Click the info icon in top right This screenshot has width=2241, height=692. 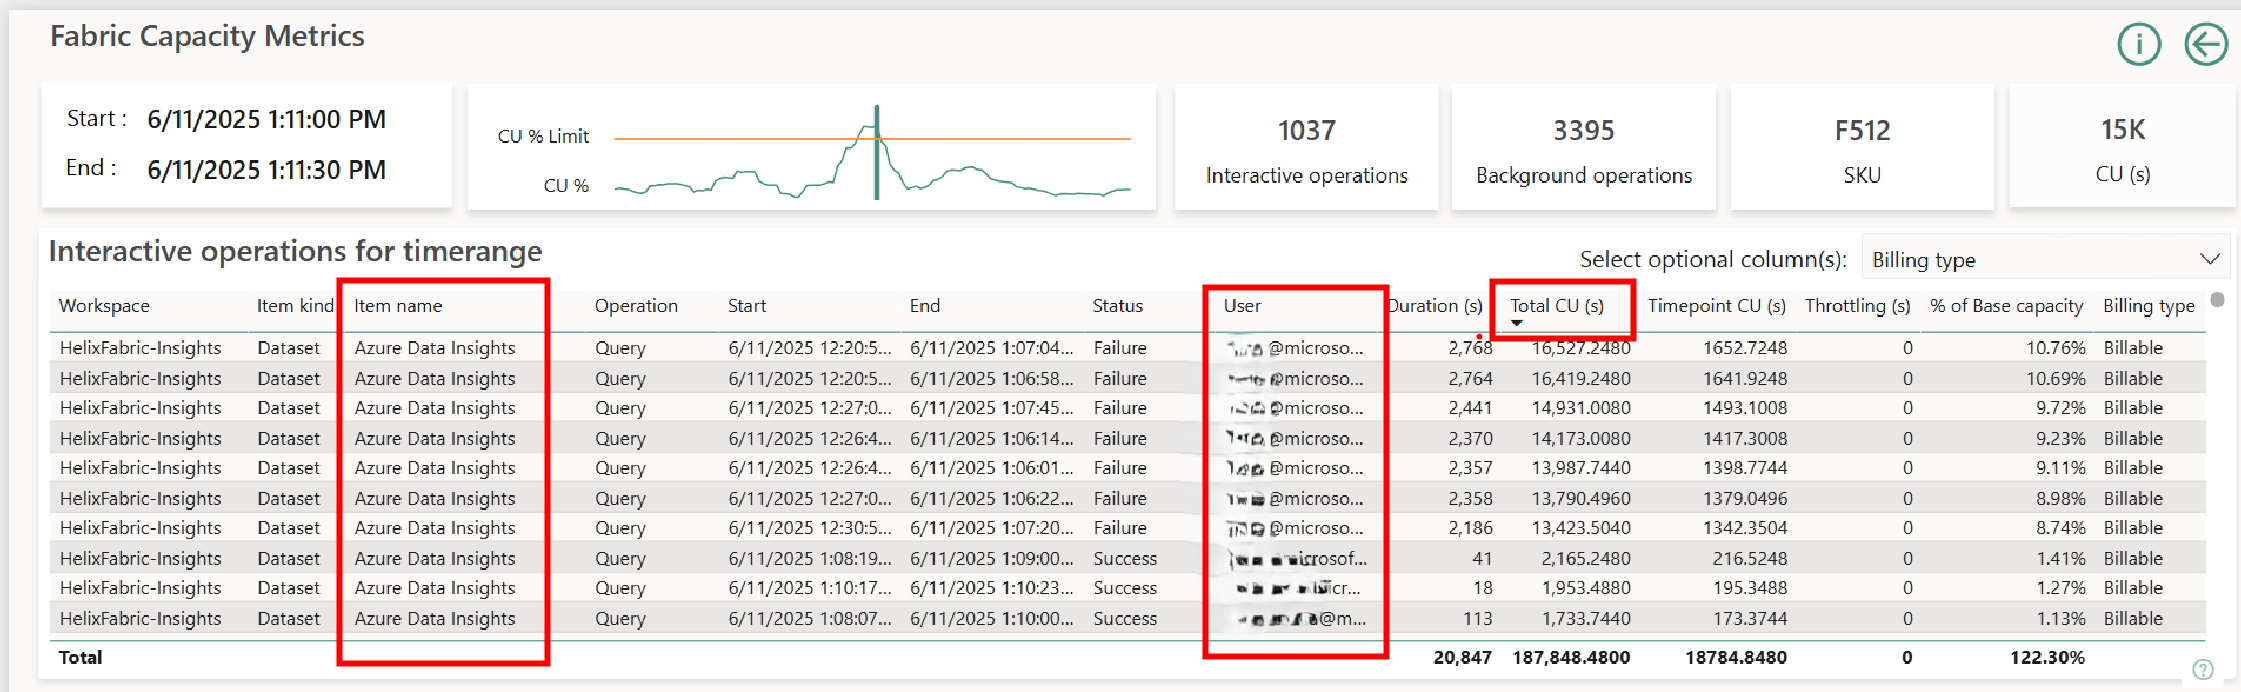coord(2138,44)
